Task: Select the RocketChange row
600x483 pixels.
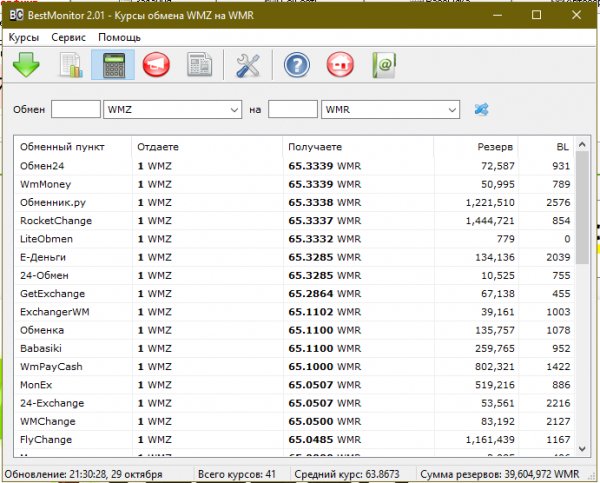Action: pyautogui.click(x=295, y=221)
